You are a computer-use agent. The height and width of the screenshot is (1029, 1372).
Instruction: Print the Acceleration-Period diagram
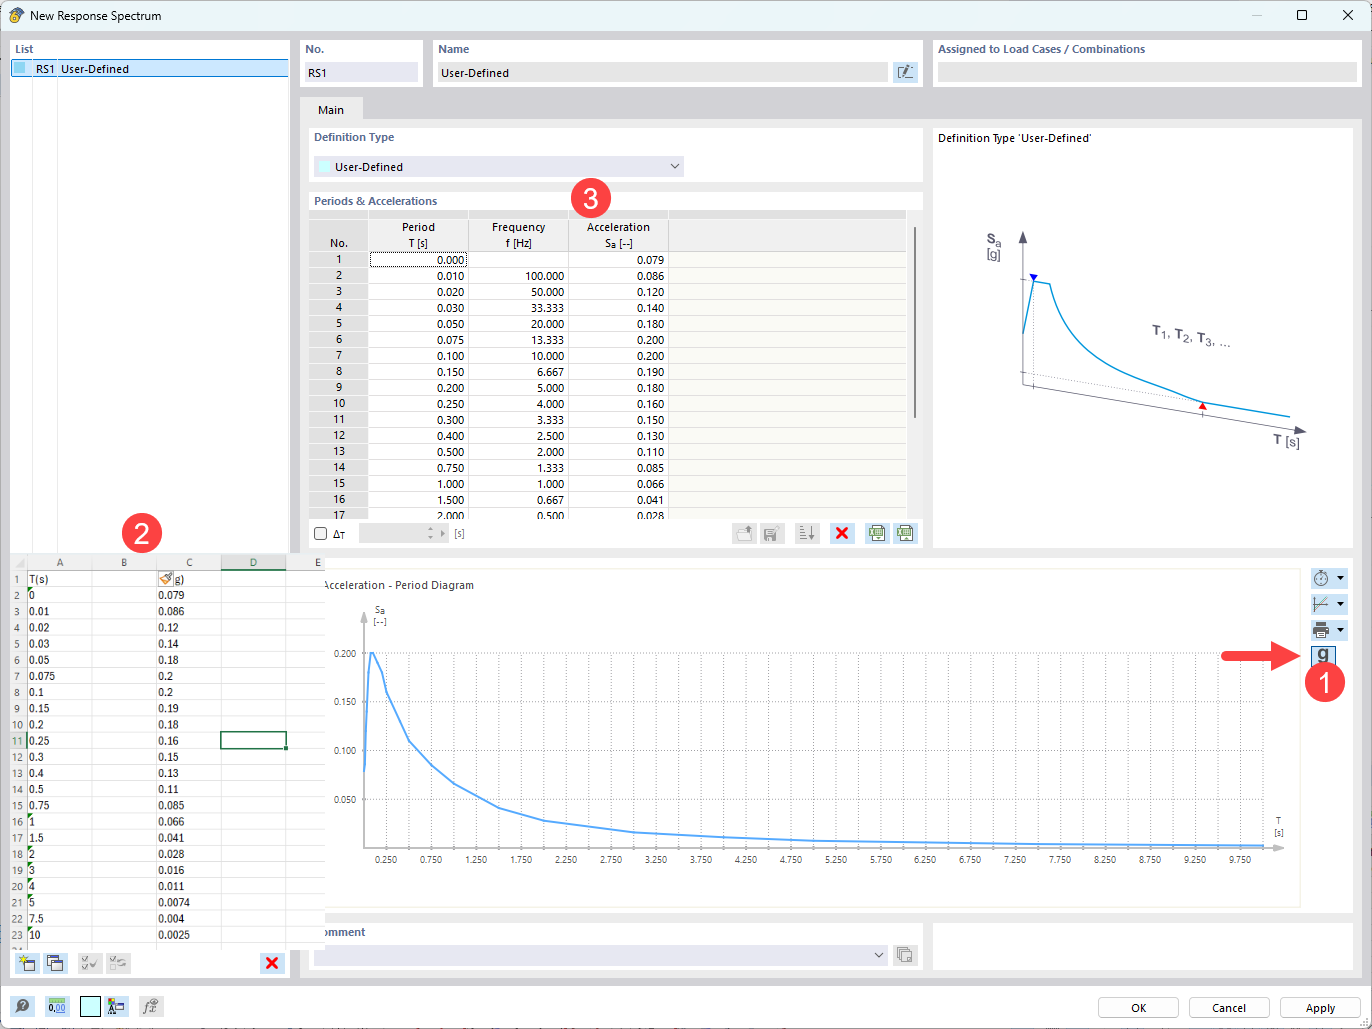pos(1323,630)
